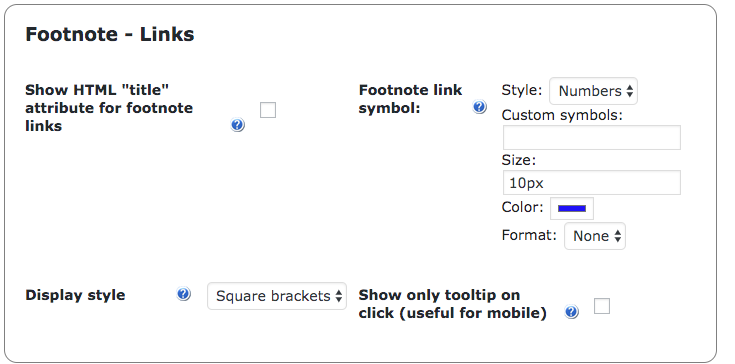
Task: Click the Show HTML "title" attribute label
Action: point(109,108)
